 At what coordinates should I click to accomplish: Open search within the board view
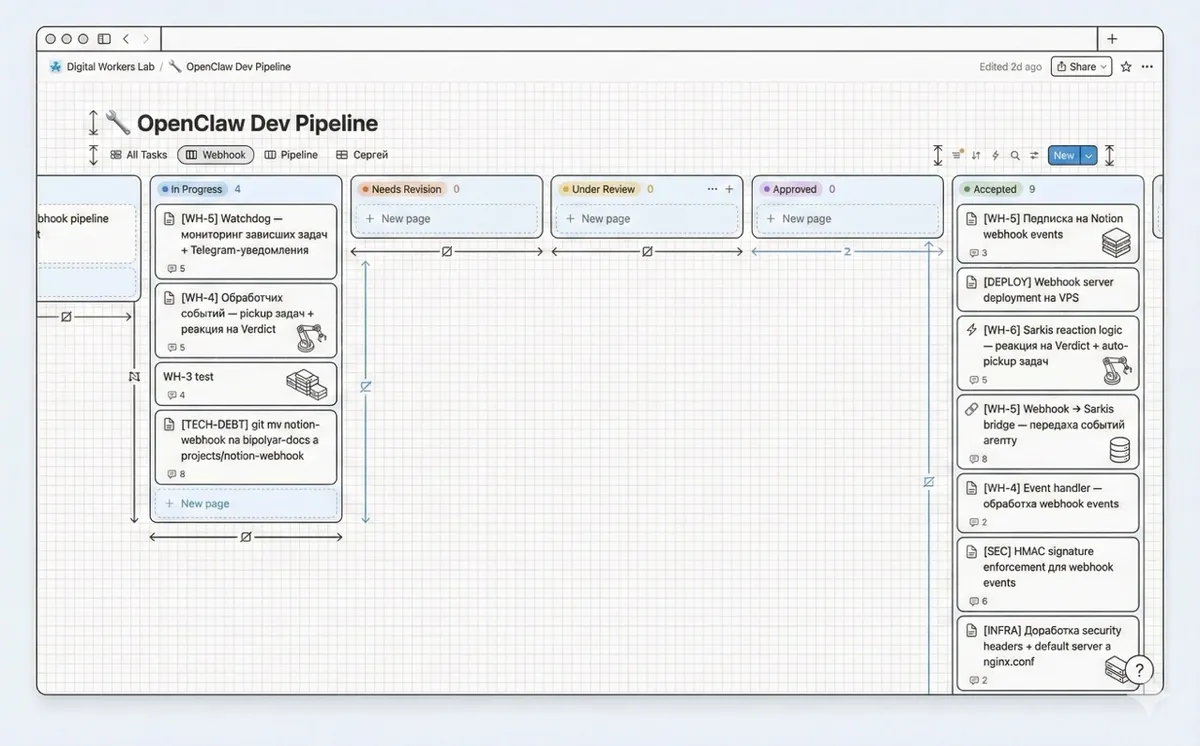[x=1015, y=155]
